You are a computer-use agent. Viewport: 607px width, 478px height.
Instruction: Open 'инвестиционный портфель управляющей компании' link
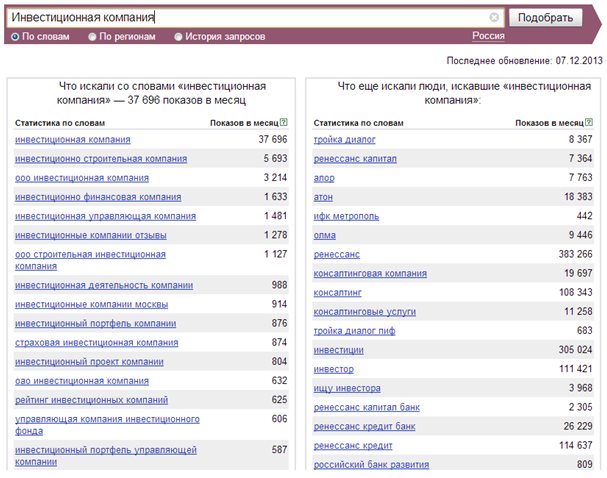tap(106, 456)
